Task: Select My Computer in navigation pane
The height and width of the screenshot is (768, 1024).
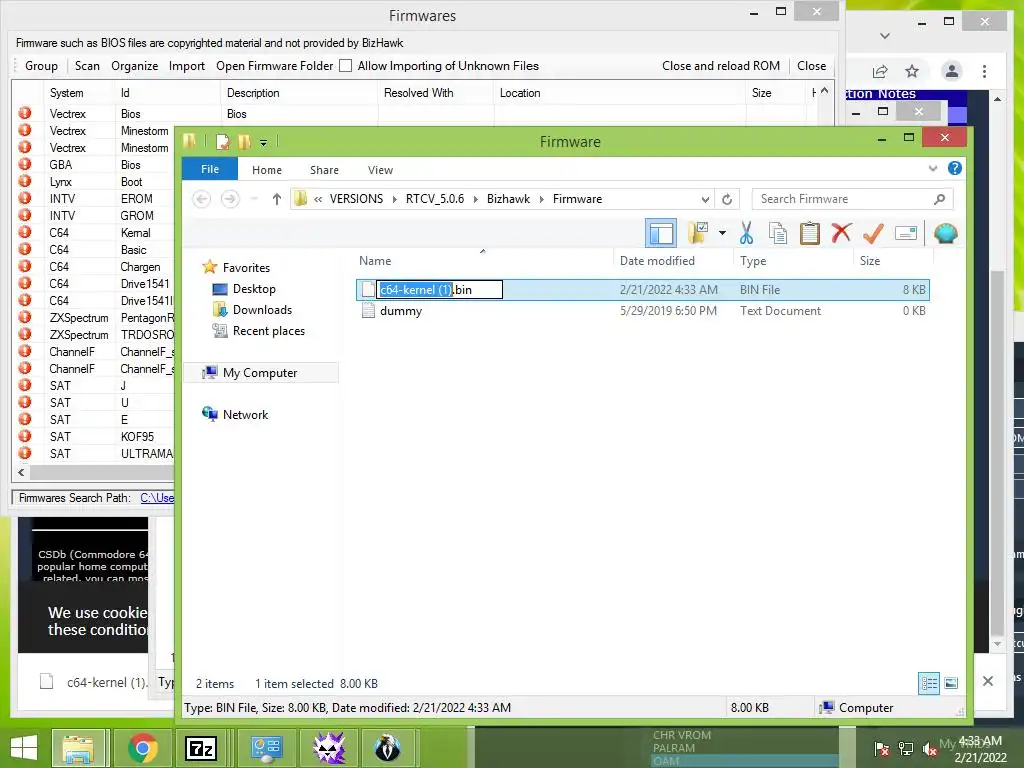Action: 260,373
